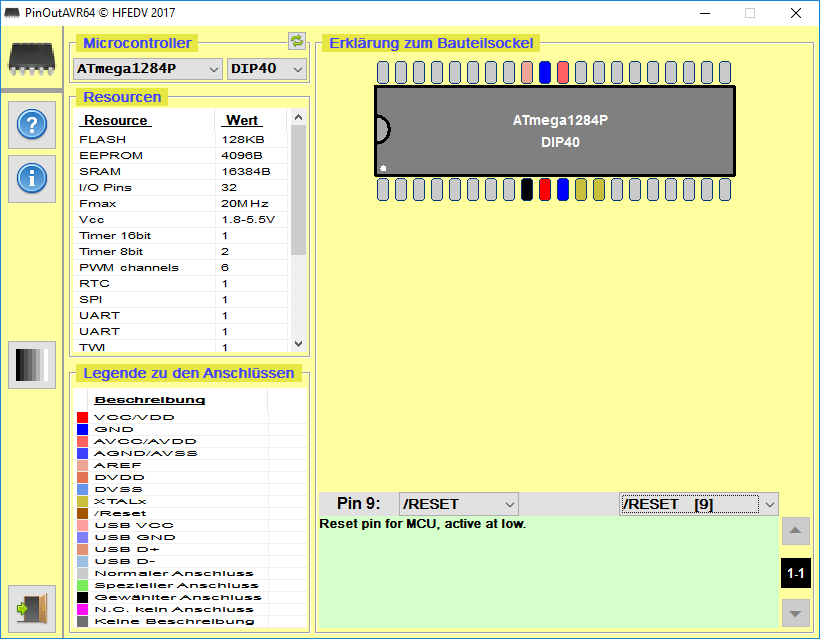820x639 pixels.
Task: Select the SPI resource row
Action: click(x=181, y=300)
